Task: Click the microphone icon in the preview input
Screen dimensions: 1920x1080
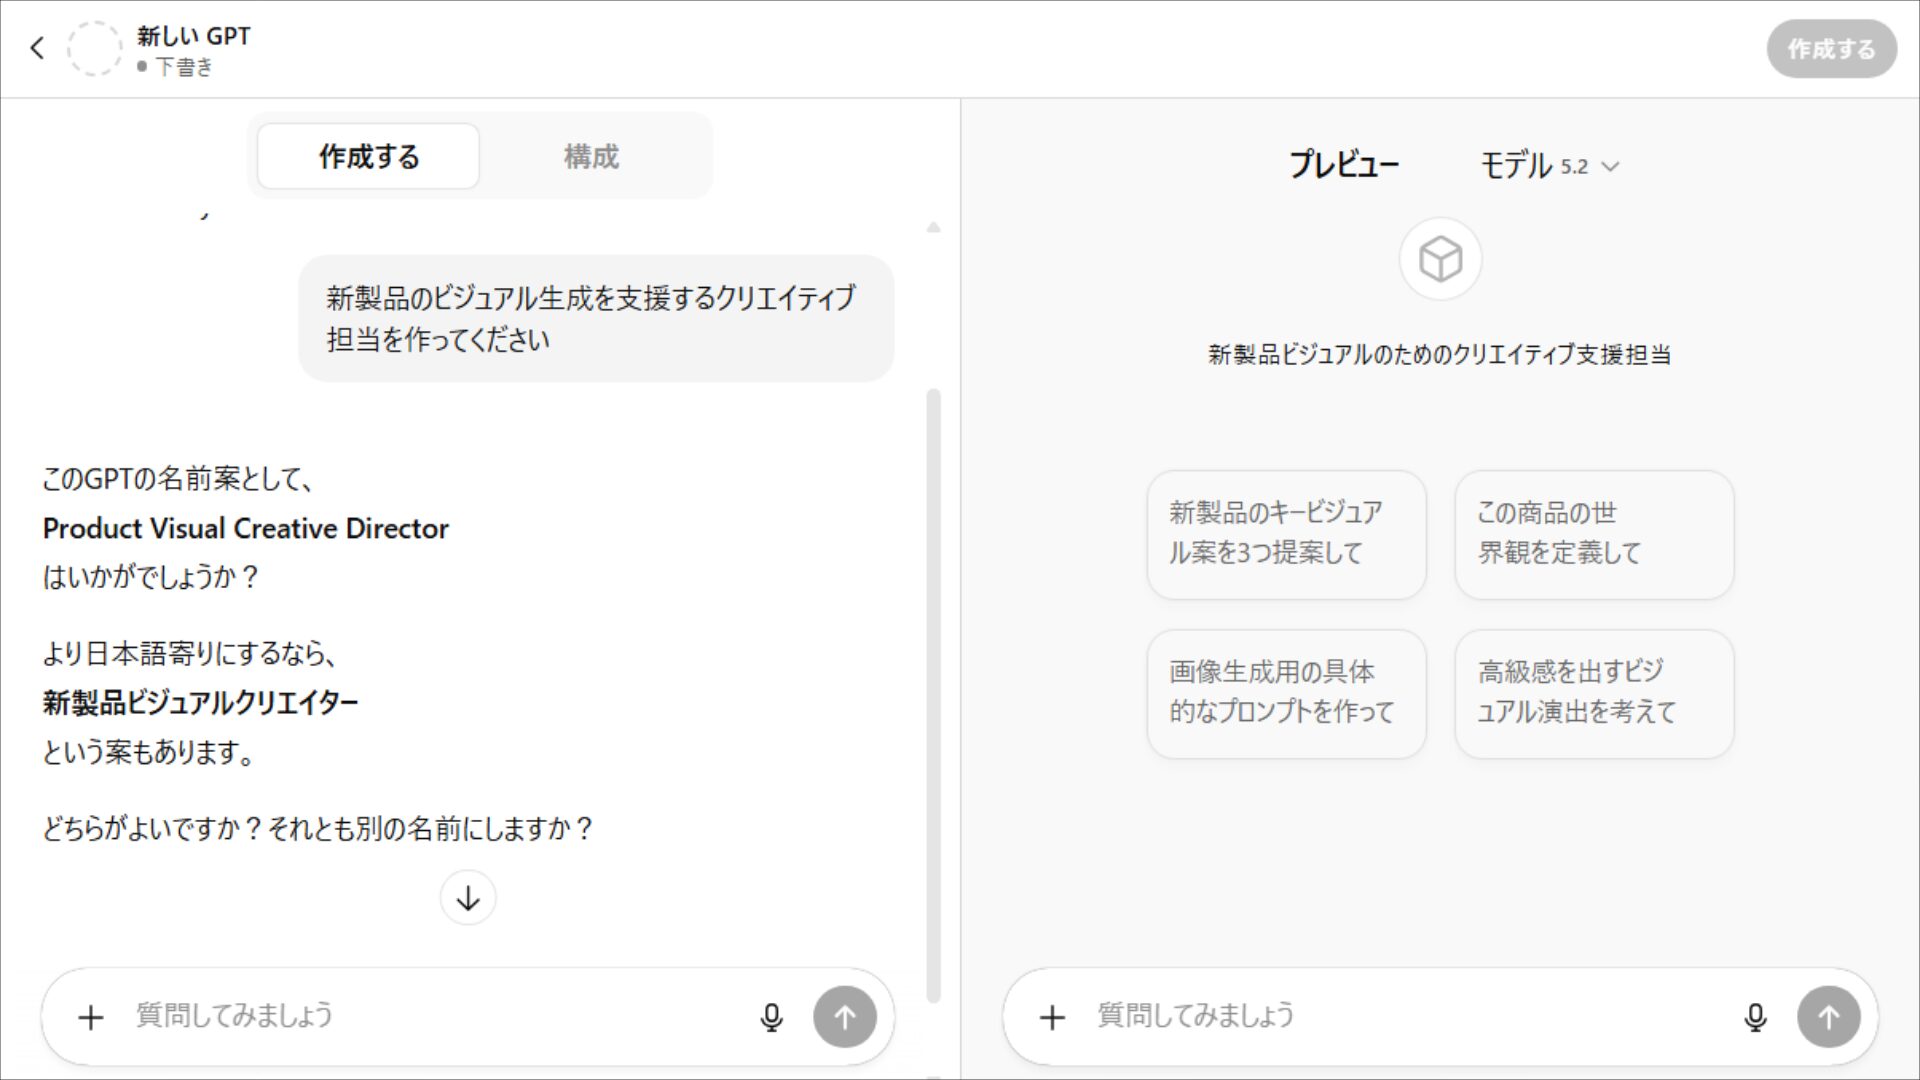Action: click(1755, 1016)
